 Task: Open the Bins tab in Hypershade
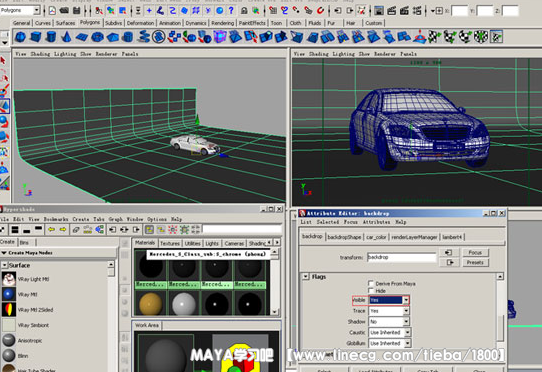point(24,242)
